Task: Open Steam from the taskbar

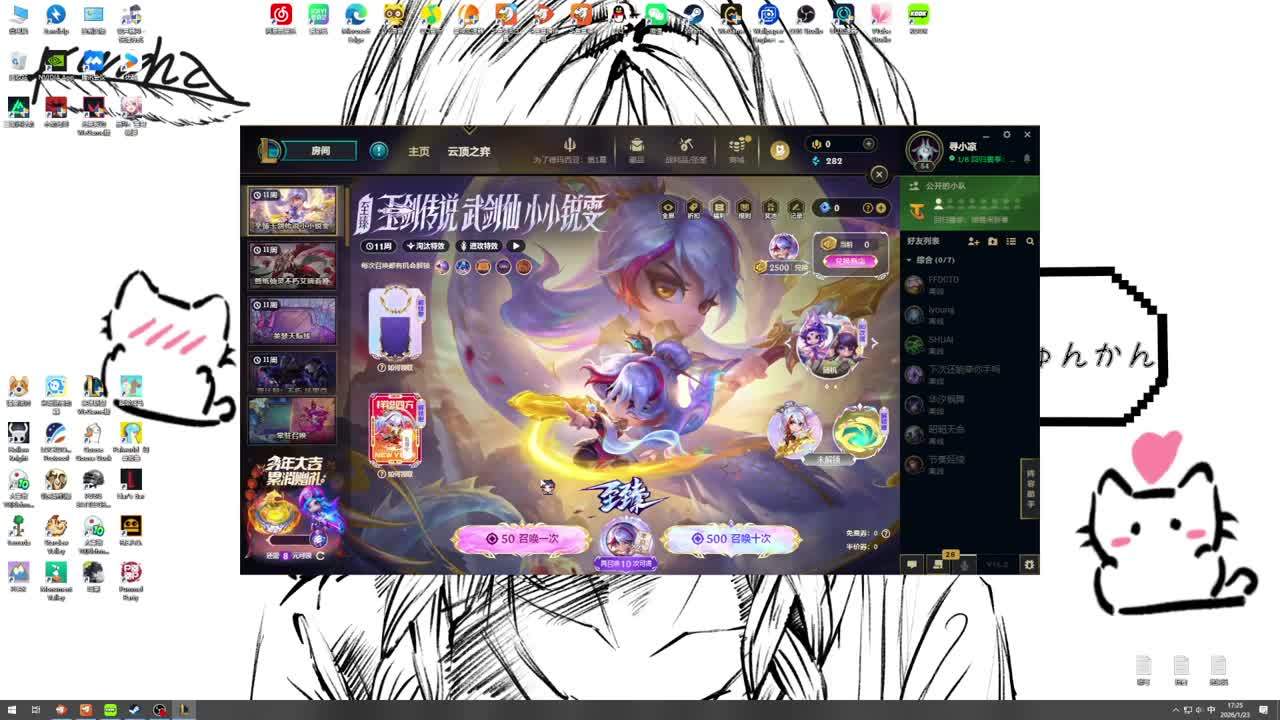Action: (x=135, y=710)
